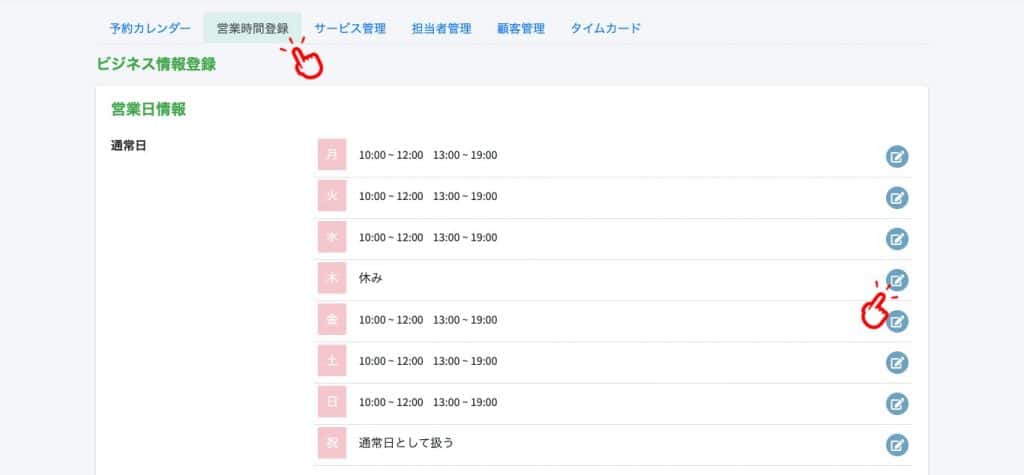The height and width of the screenshot is (475, 1024).
Task: Click the pink 土 day badge
Action: click(332, 361)
